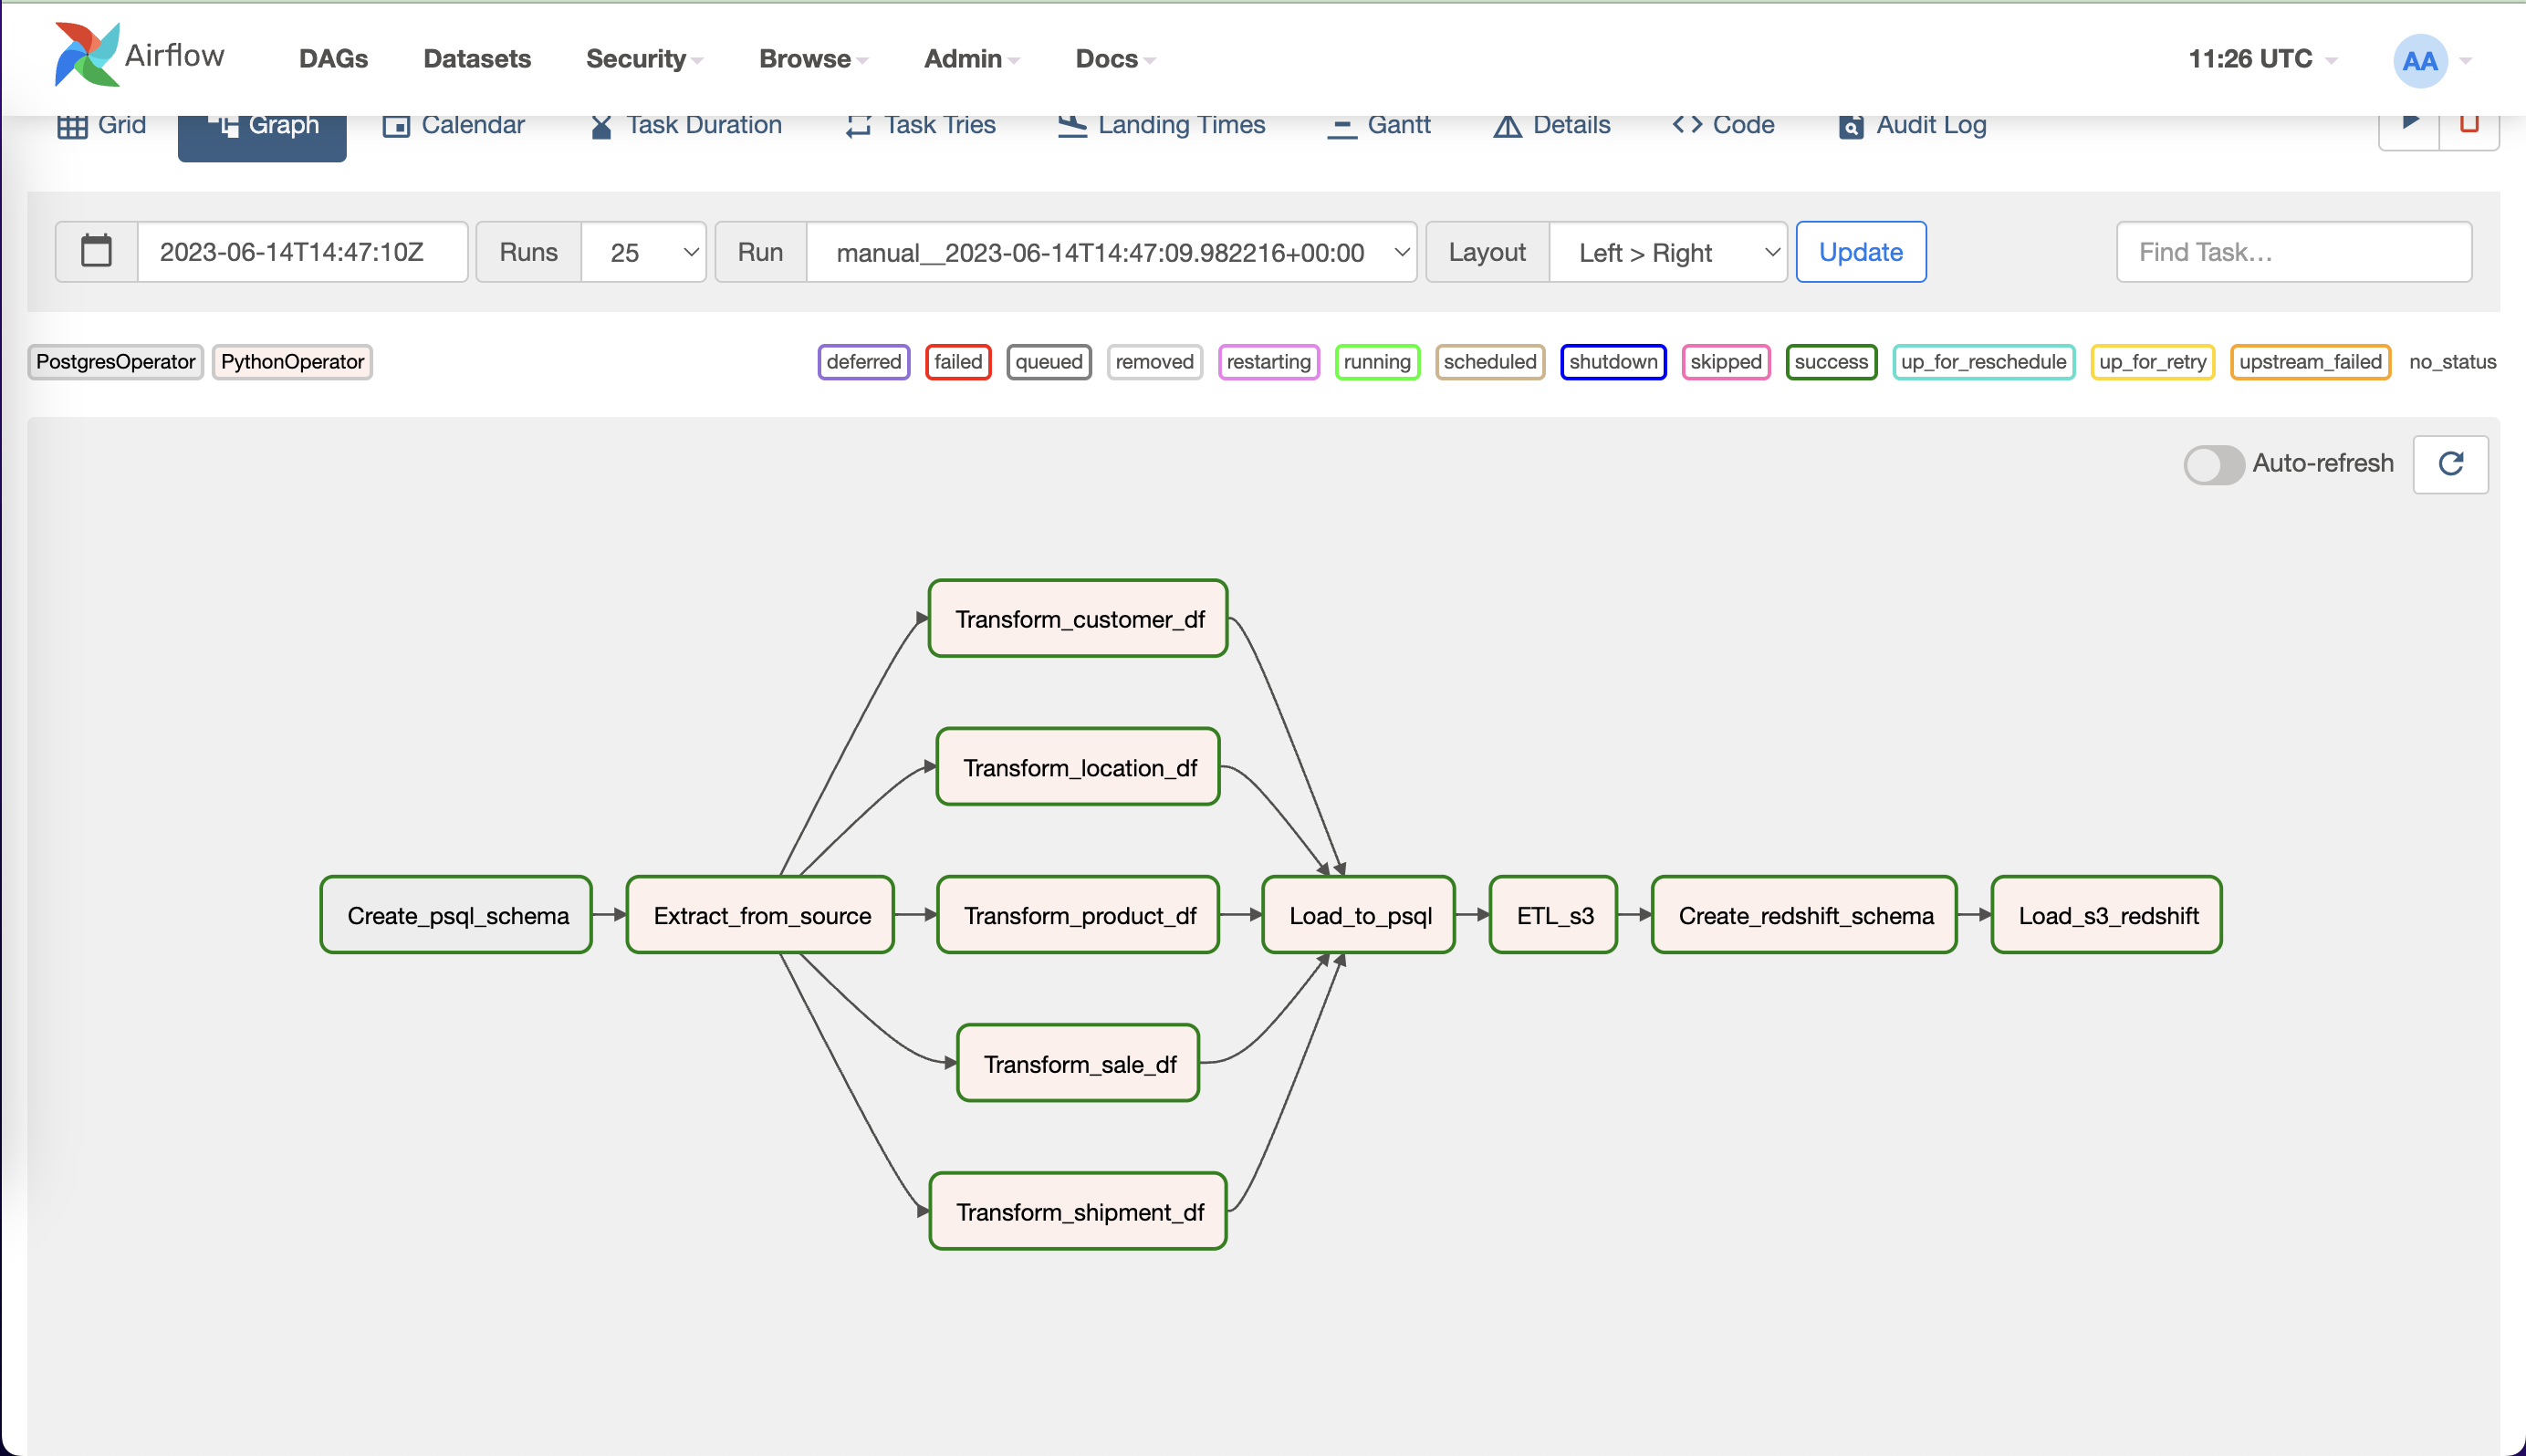Enable the Auto-refresh switch

point(2213,464)
